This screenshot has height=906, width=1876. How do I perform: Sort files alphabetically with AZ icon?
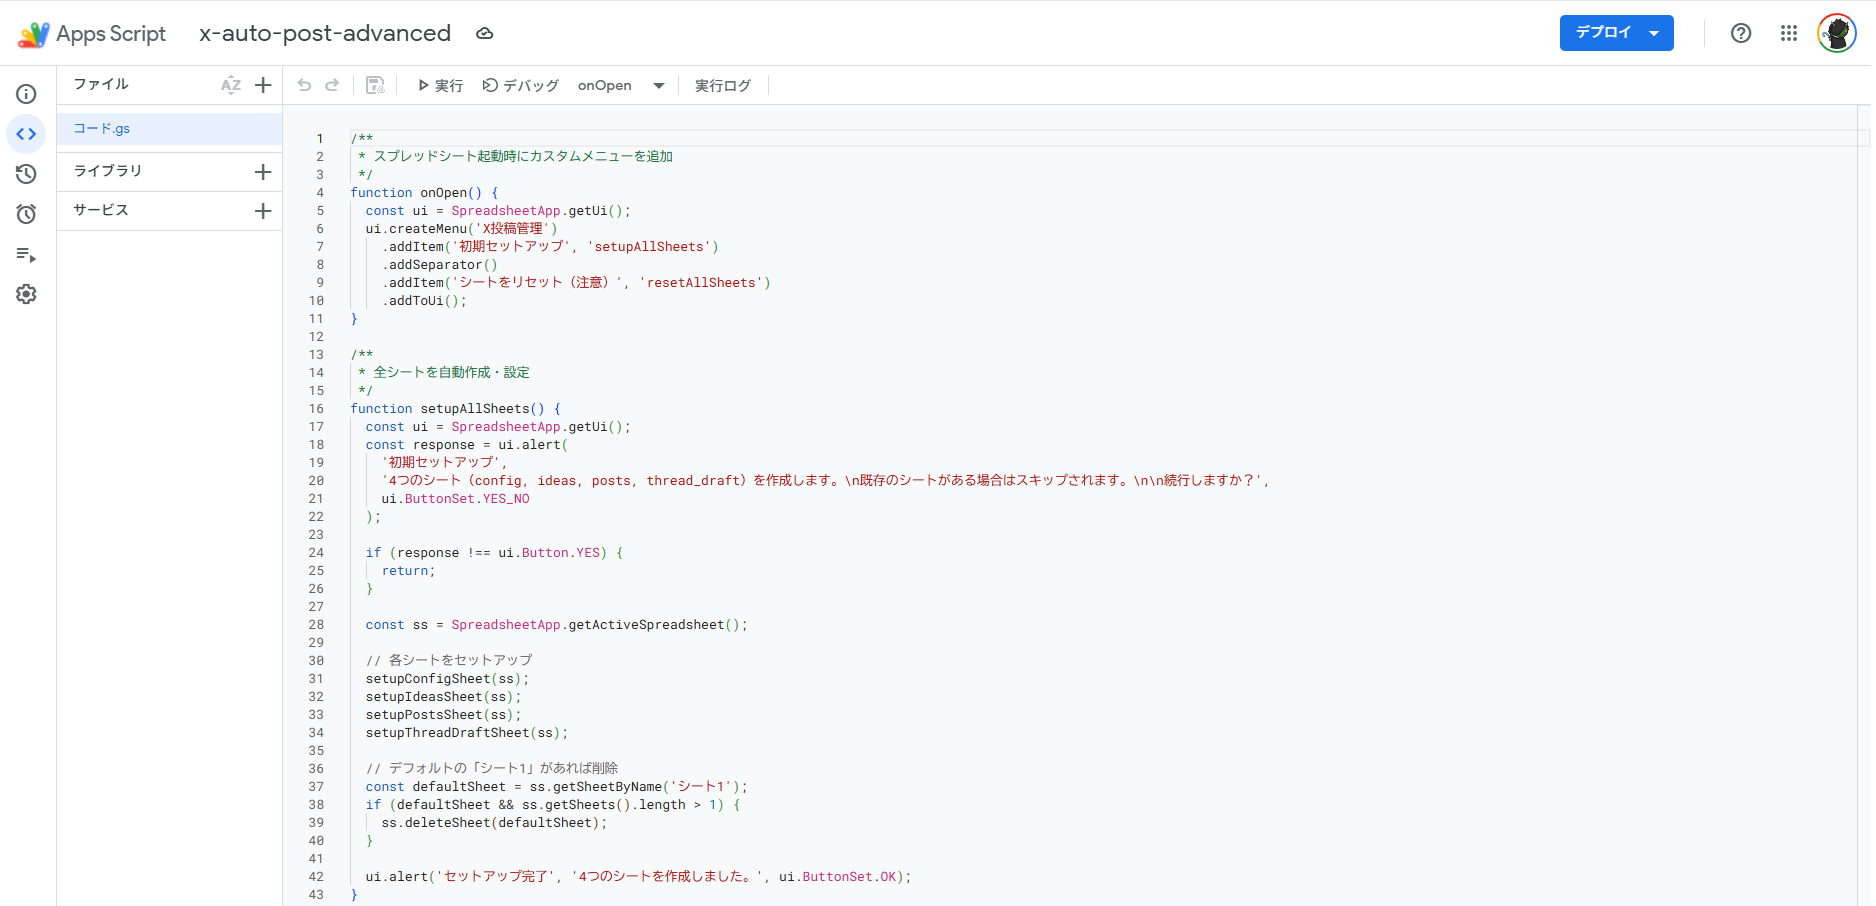pos(231,85)
